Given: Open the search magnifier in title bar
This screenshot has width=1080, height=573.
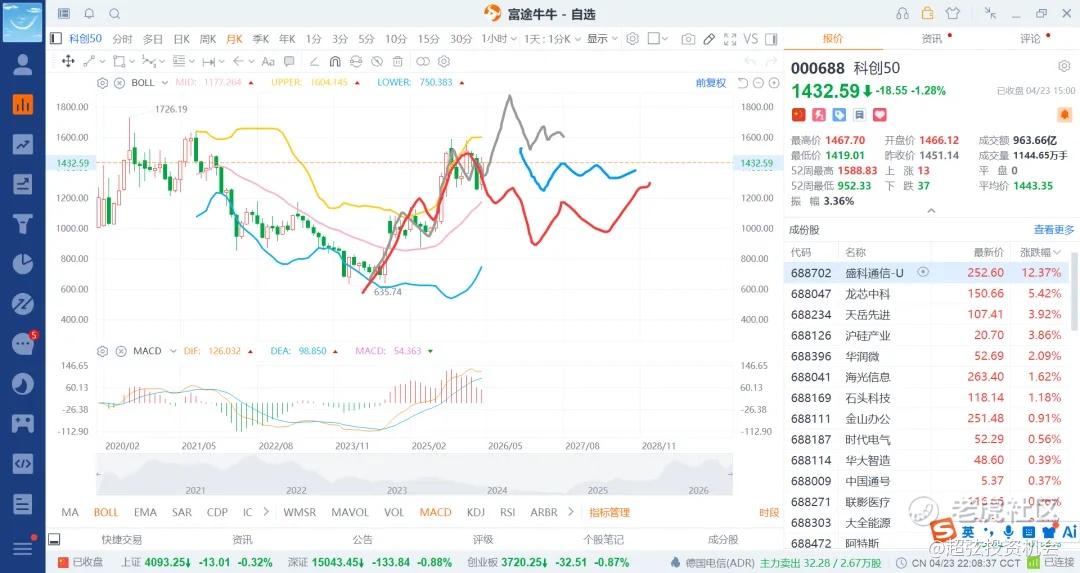Looking at the screenshot, I should [114, 14].
